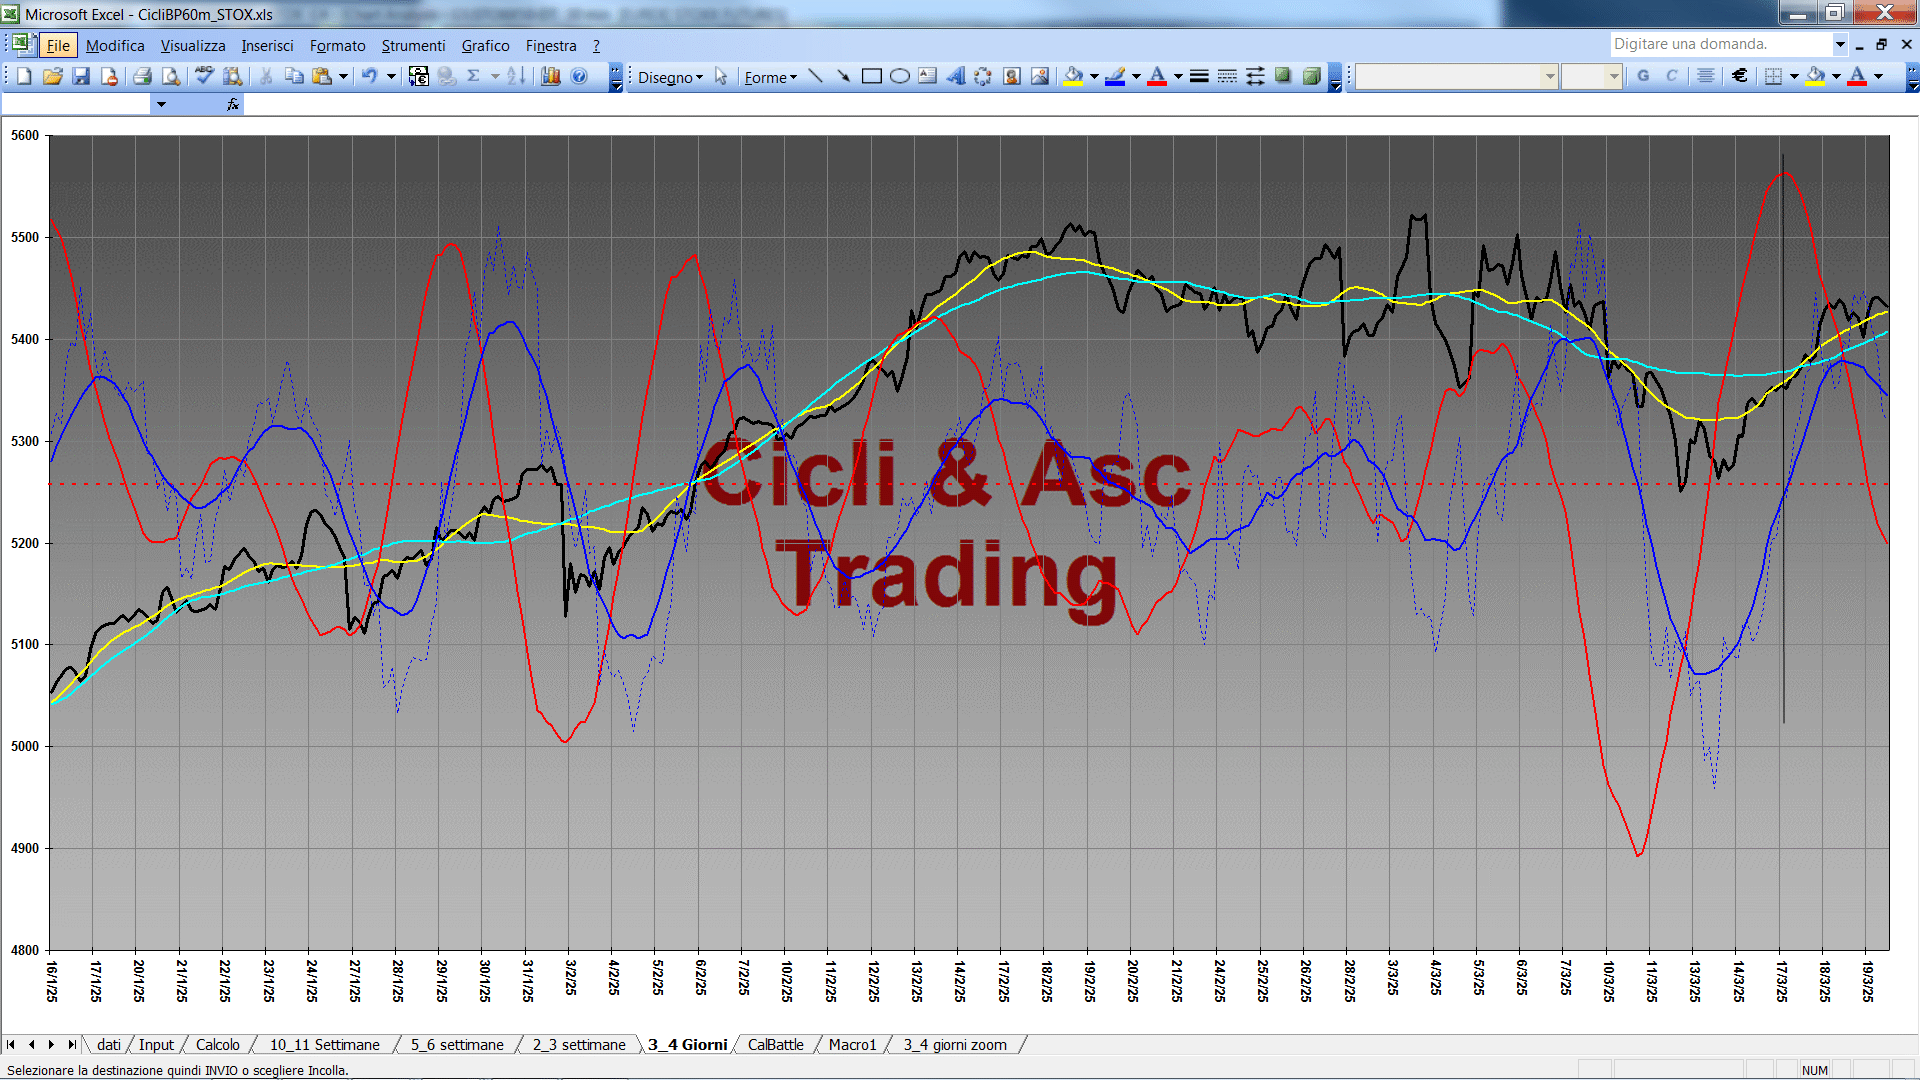This screenshot has width=1920, height=1080.
Task: Open the help question box dropdown
Action: point(1839,44)
